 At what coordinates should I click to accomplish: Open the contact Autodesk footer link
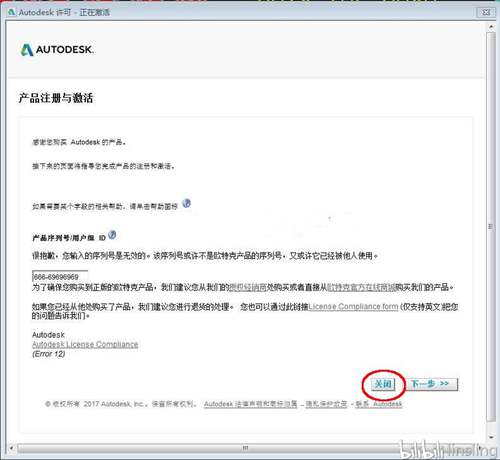(379, 404)
